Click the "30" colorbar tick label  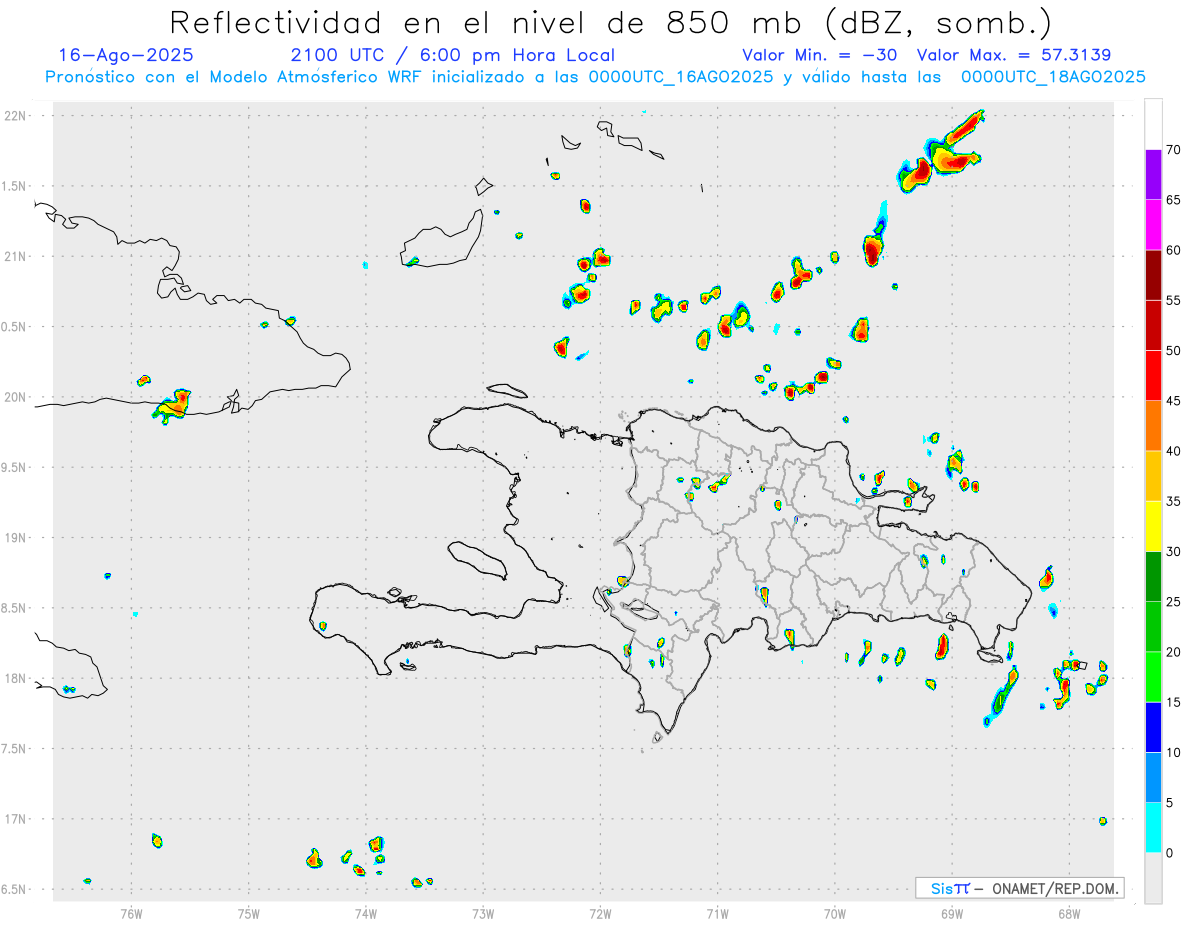[x=1174, y=552]
